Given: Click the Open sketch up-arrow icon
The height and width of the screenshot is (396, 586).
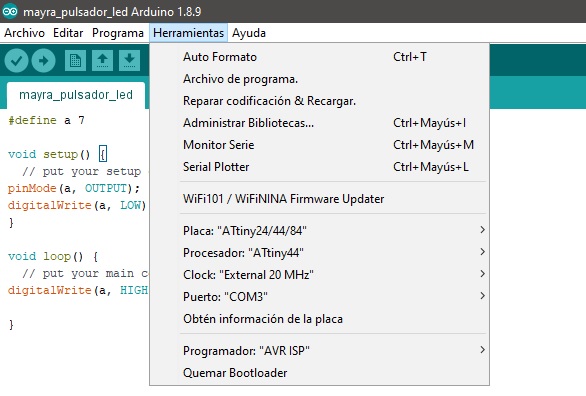Looking at the screenshot, I should [x=102, y=61].
